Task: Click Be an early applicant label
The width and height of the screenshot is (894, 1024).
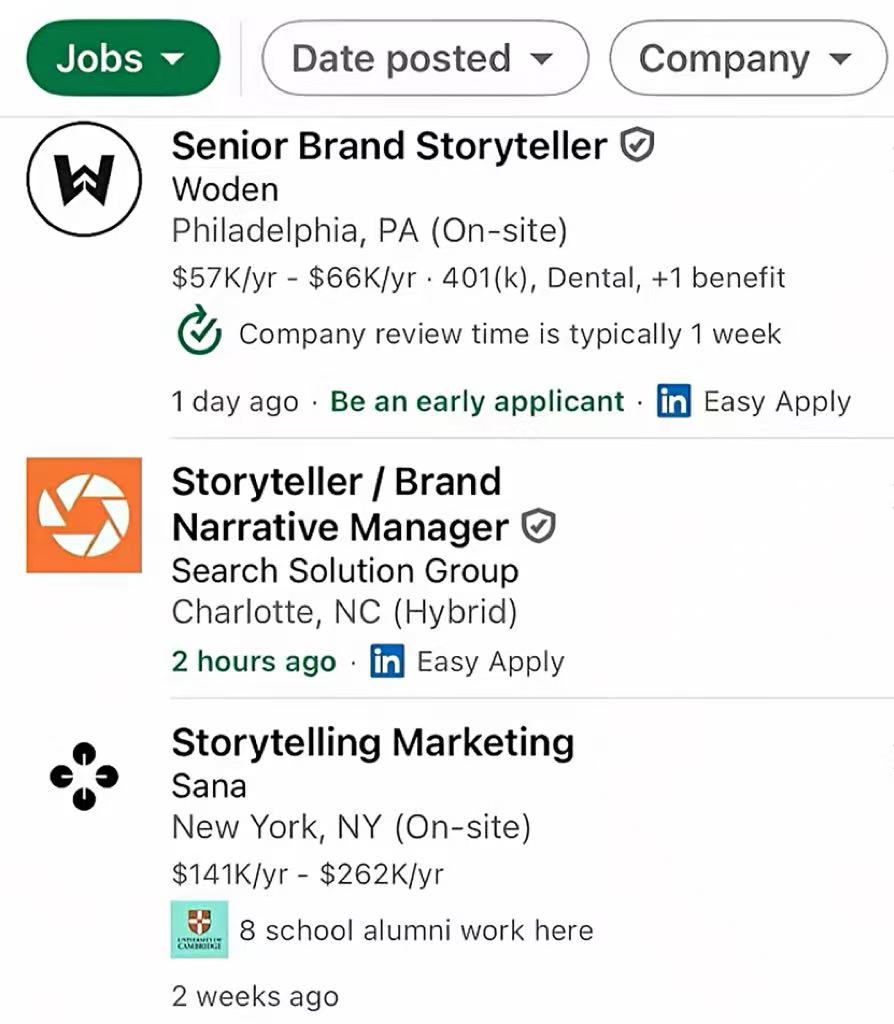Action: click(477, 402)
